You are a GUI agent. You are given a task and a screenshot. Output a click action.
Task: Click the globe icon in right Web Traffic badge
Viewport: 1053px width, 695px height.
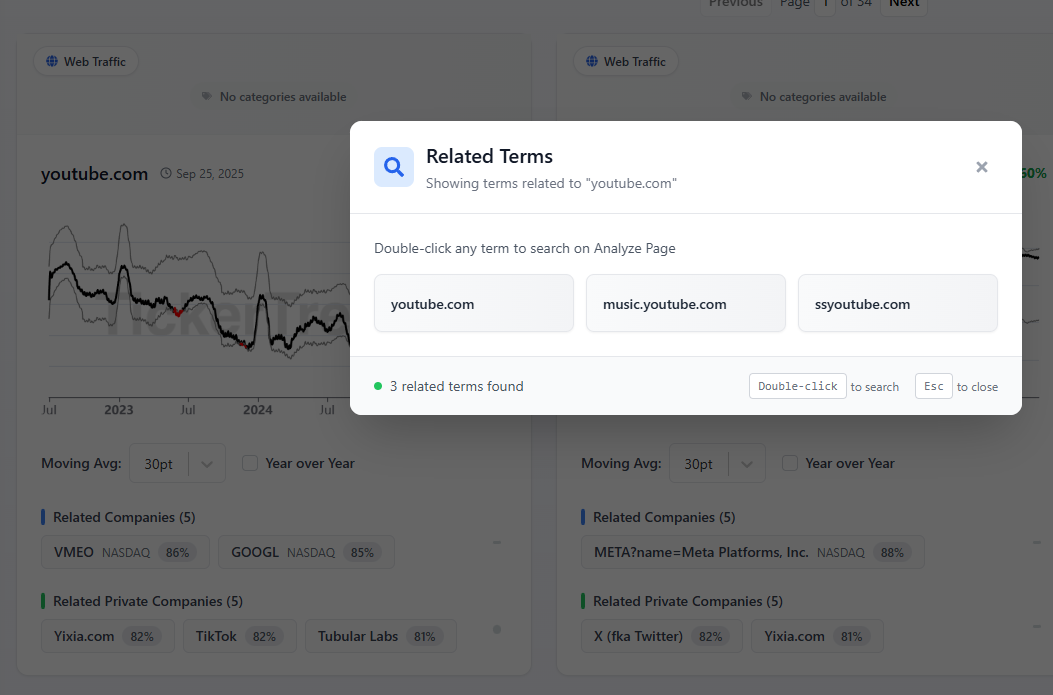[591, 62]
